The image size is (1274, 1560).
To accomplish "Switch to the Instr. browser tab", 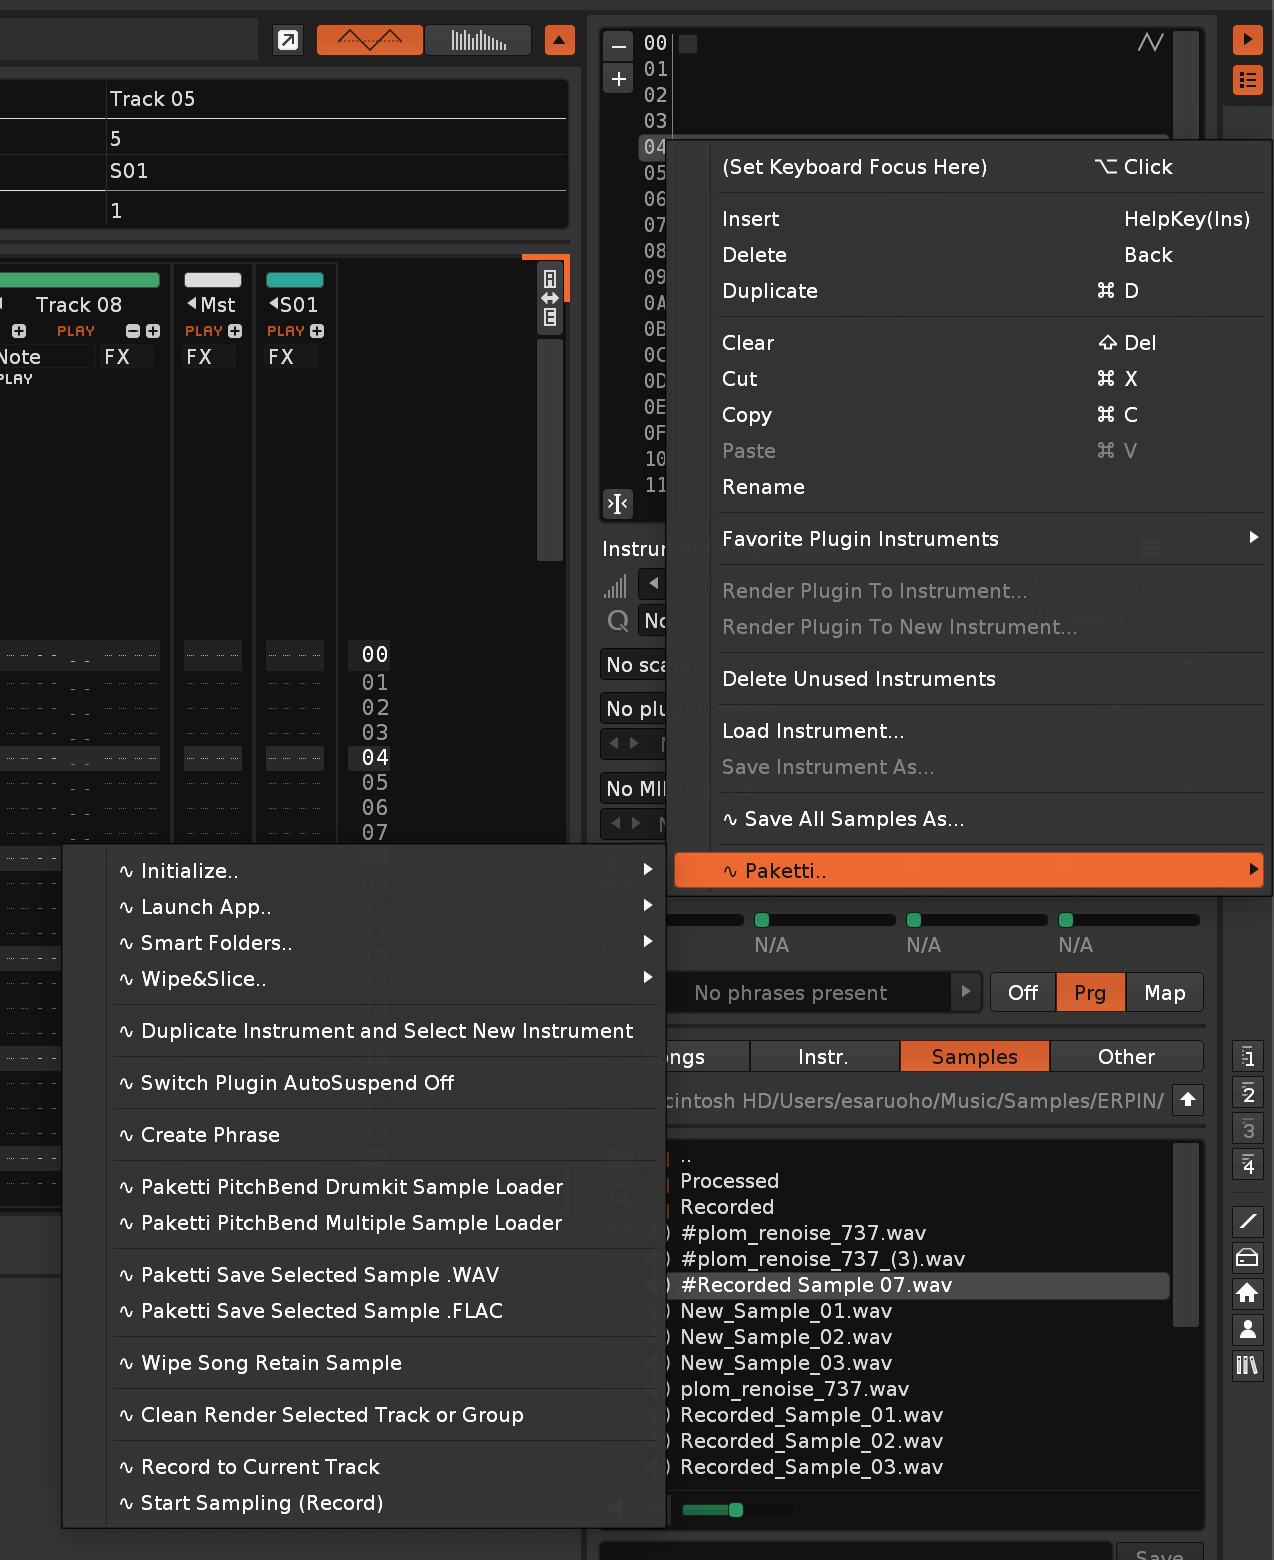I will tap(823, 1057).
